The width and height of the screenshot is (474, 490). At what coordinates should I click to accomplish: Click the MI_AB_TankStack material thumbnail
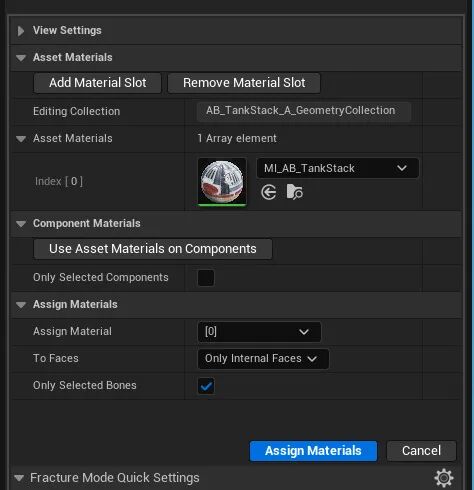point(222,182)
